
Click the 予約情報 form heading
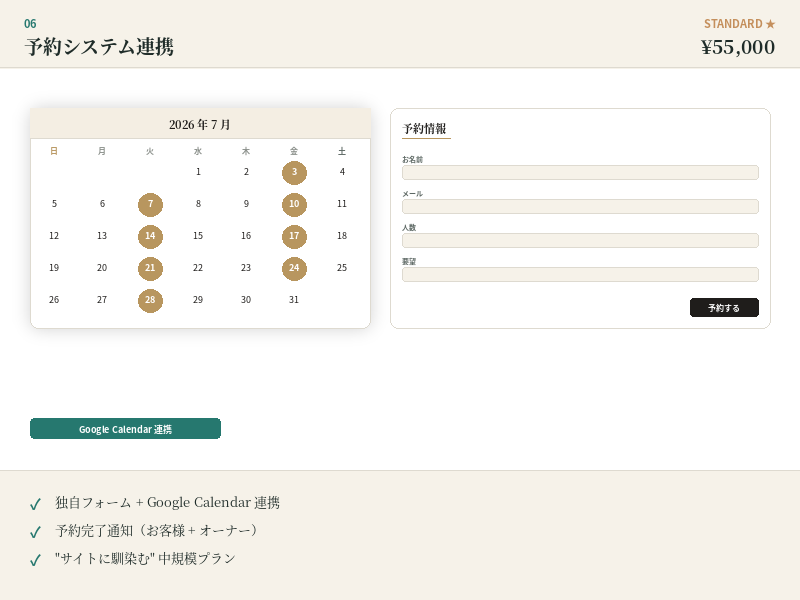[x=424, y=129]
